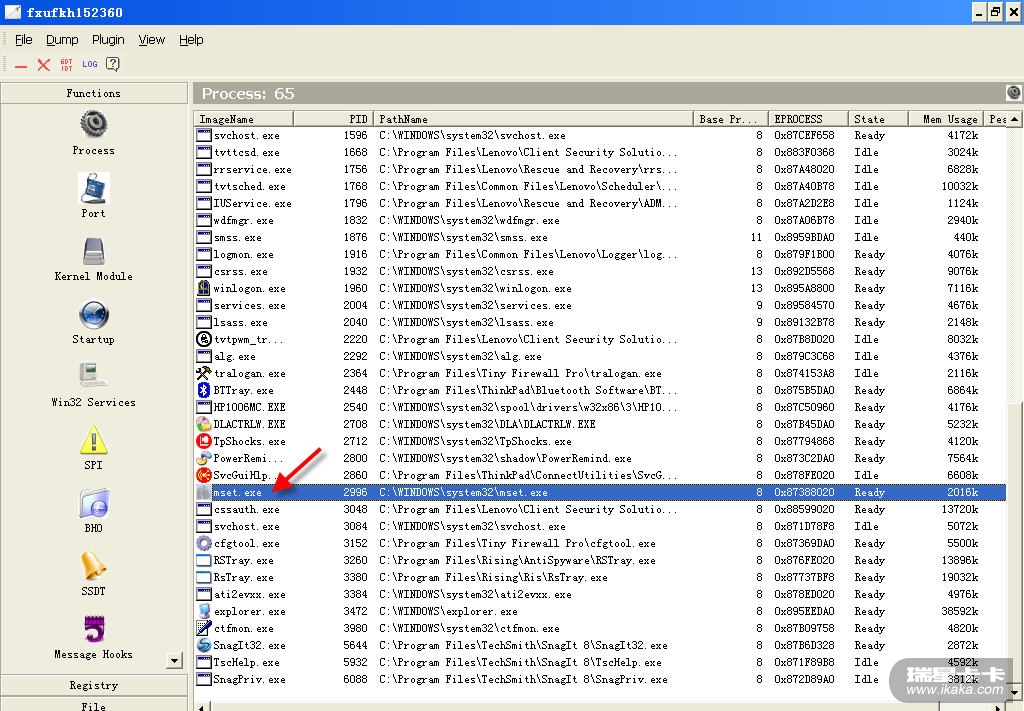Select the PowerRemi... process row

(600, 458)
